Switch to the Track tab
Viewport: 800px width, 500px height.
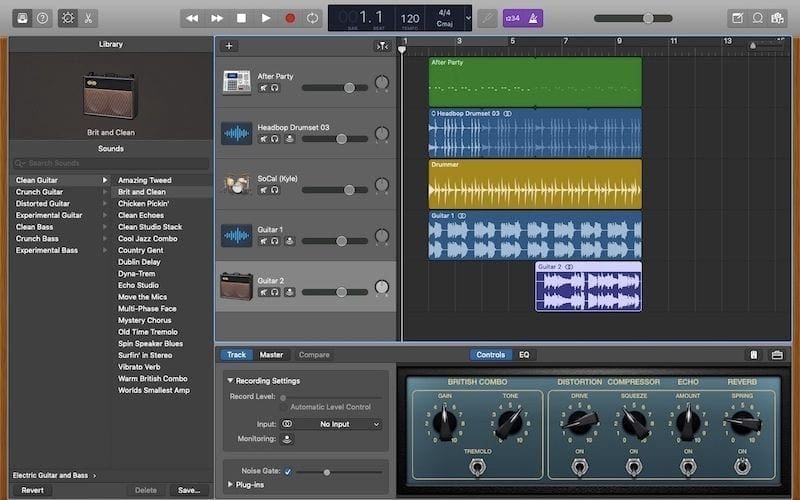point(236,355)
